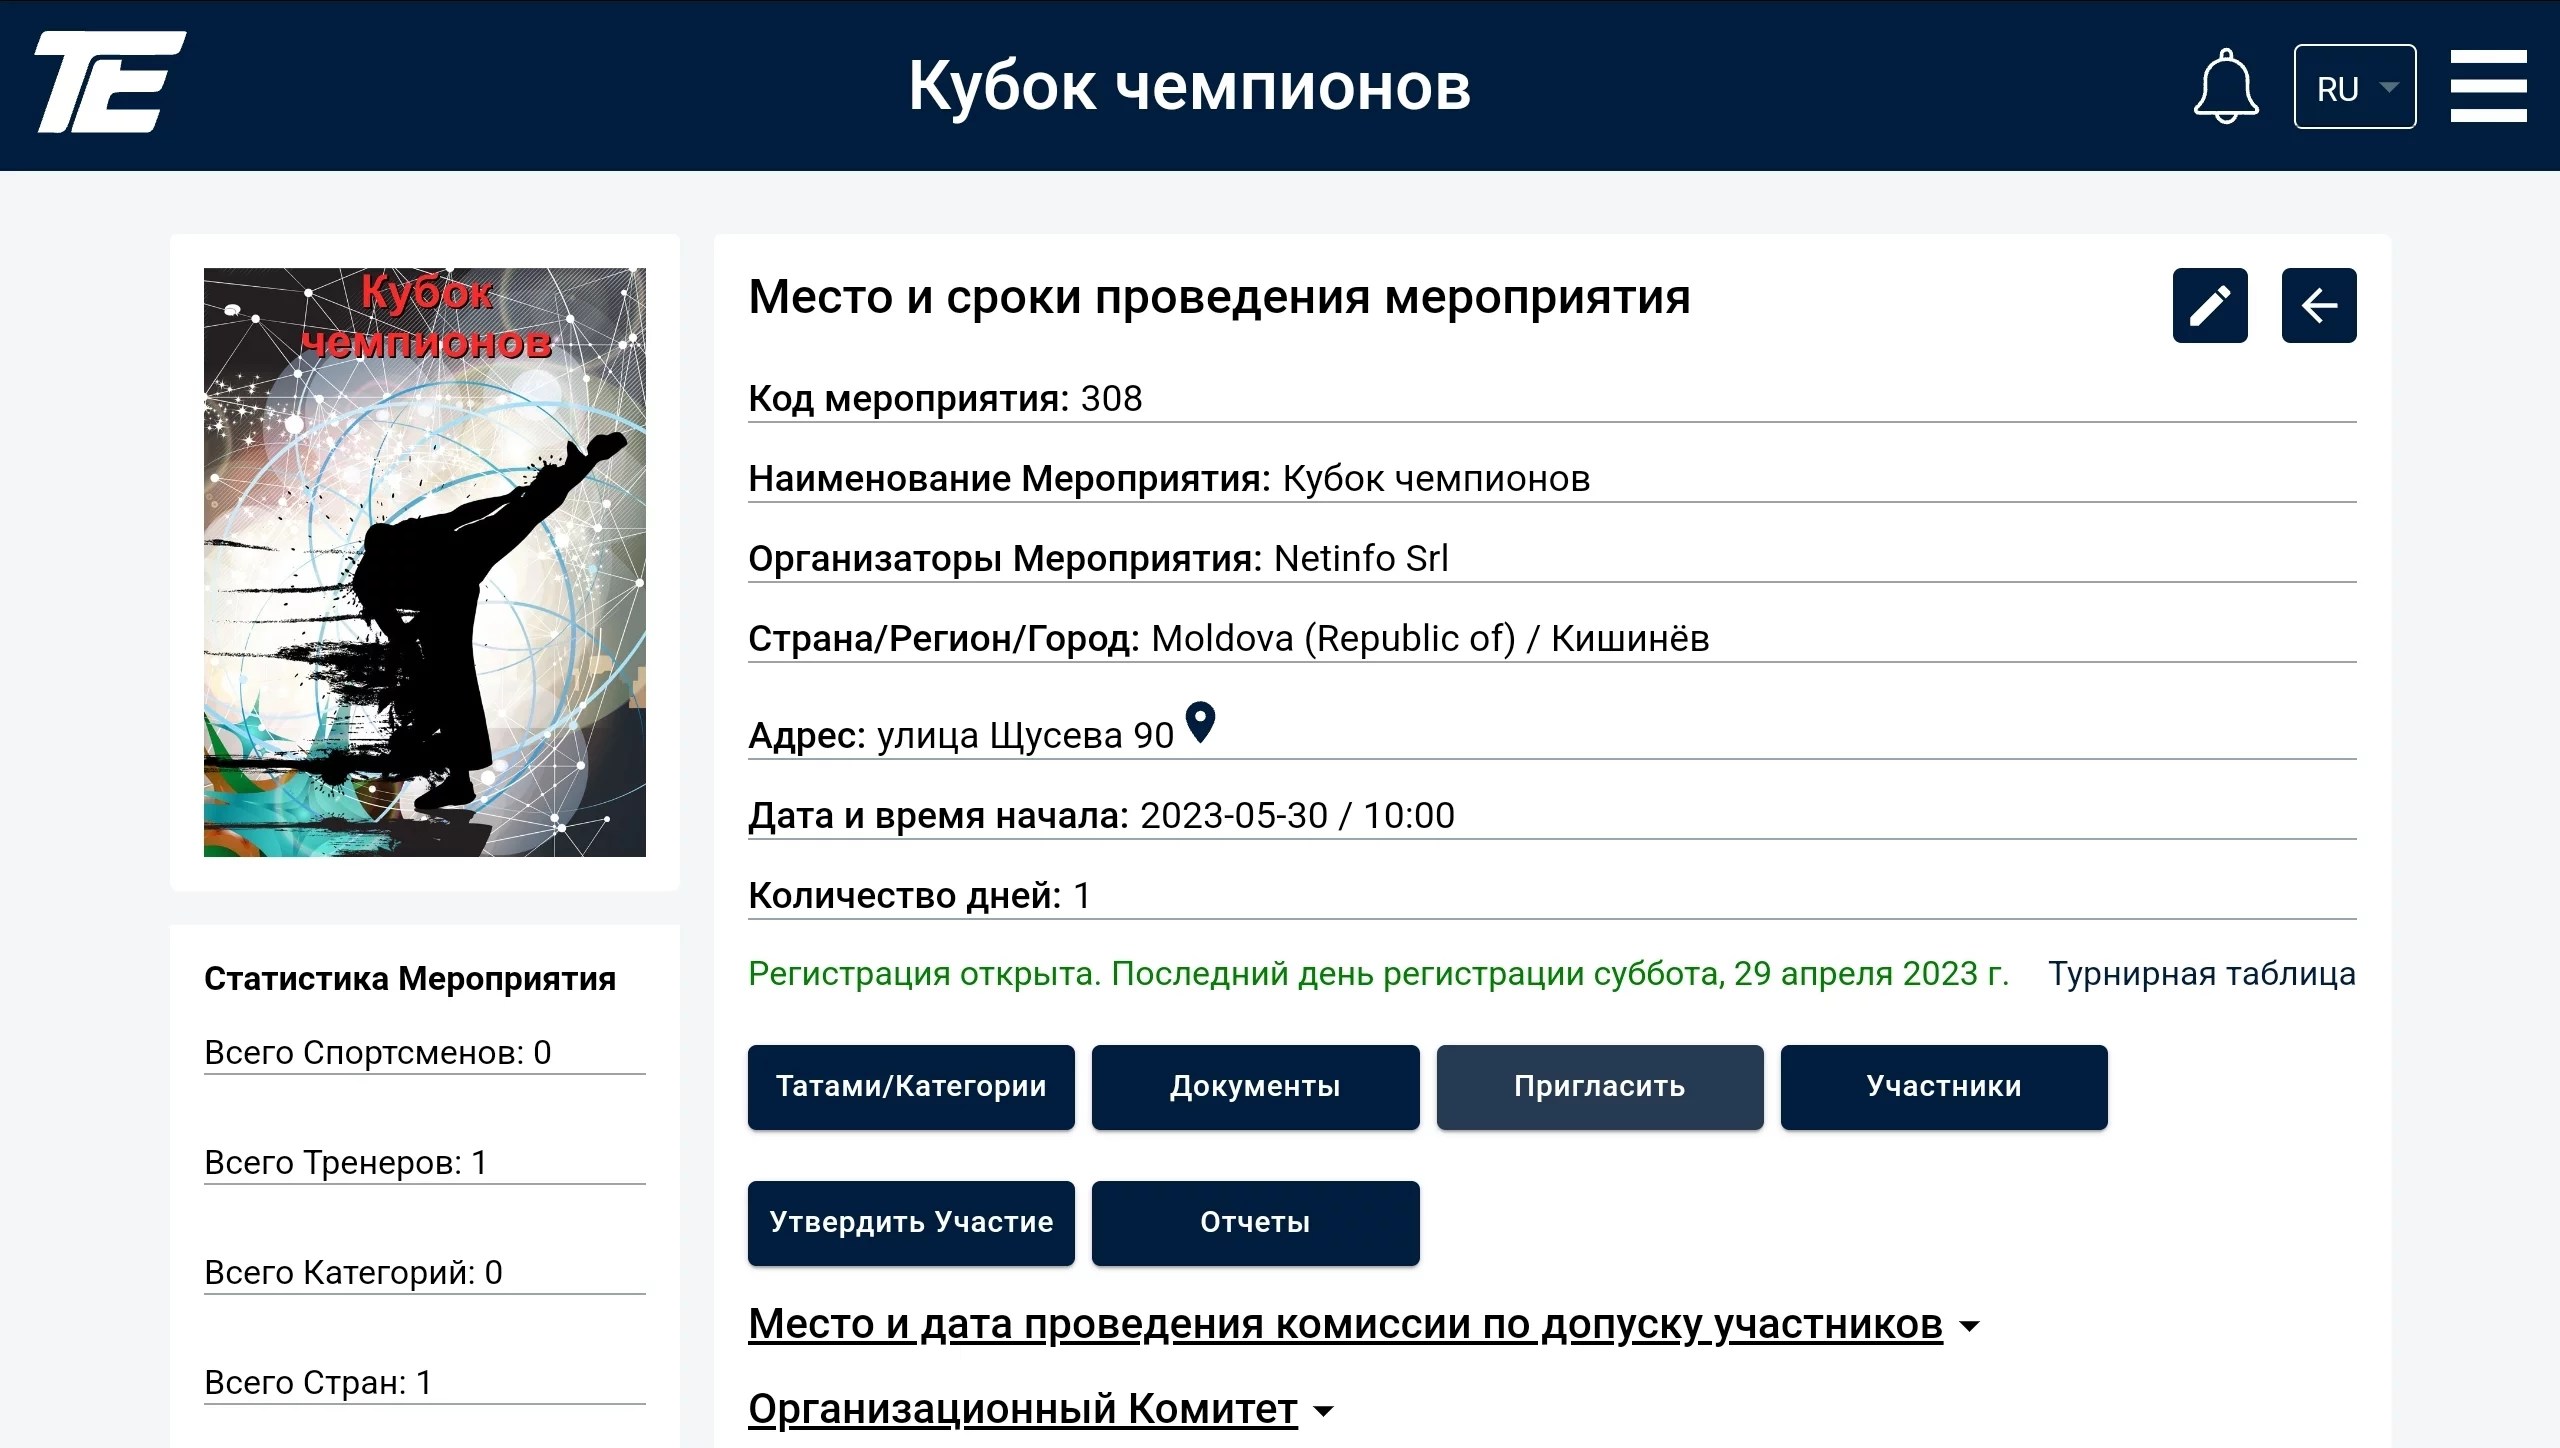Open notifications bell

click(x=2225, y=86)
